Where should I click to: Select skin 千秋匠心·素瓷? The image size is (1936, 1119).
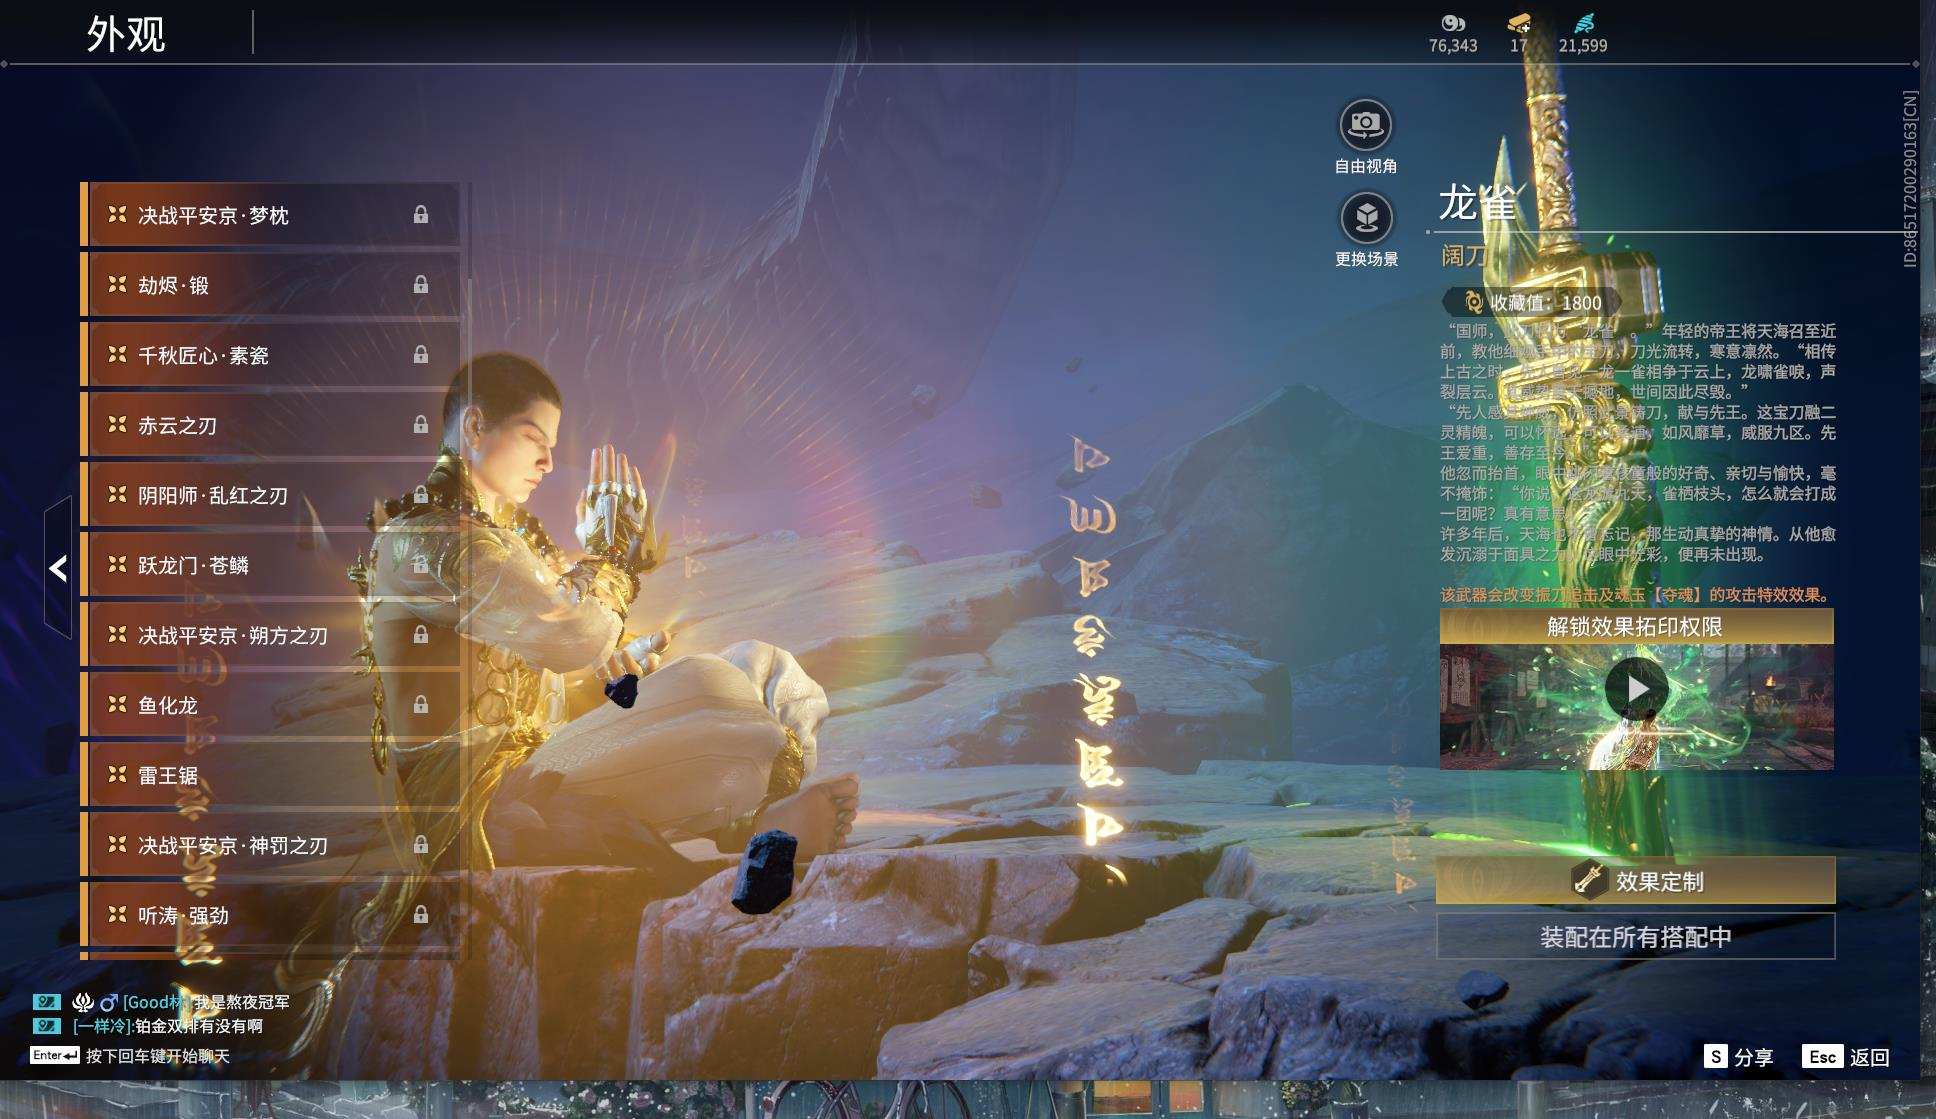(270, 355)
